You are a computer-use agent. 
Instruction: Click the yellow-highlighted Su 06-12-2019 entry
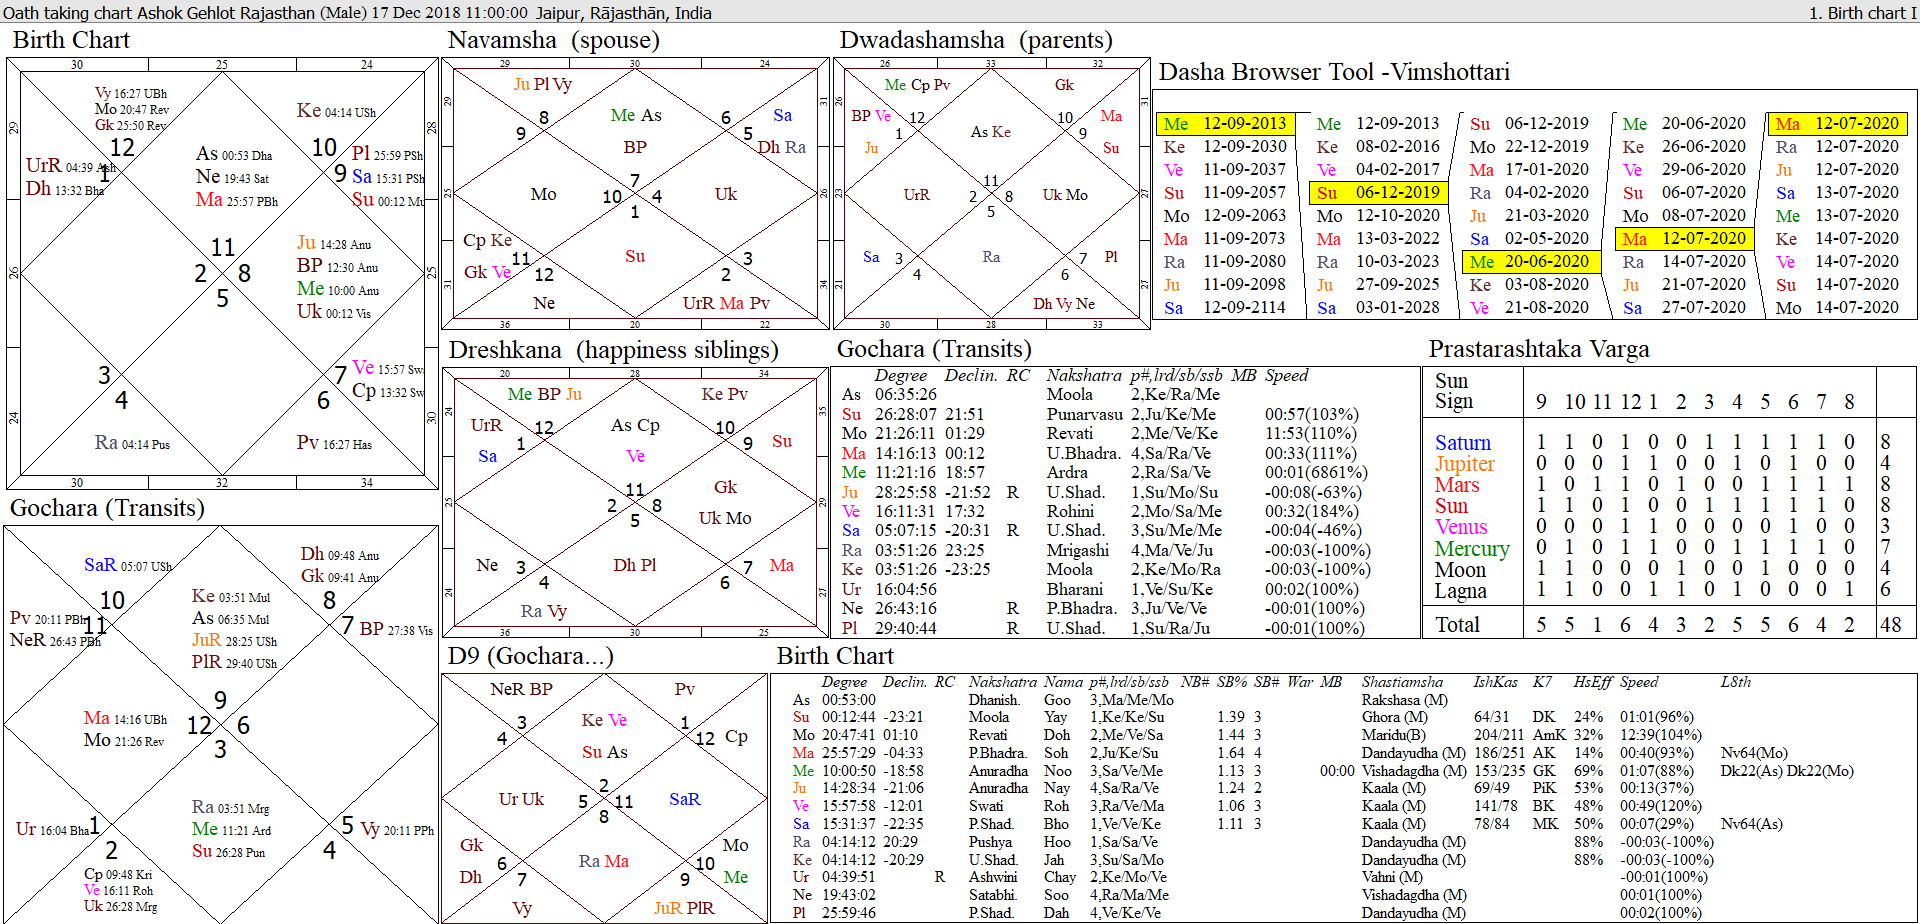(1378, 192)
